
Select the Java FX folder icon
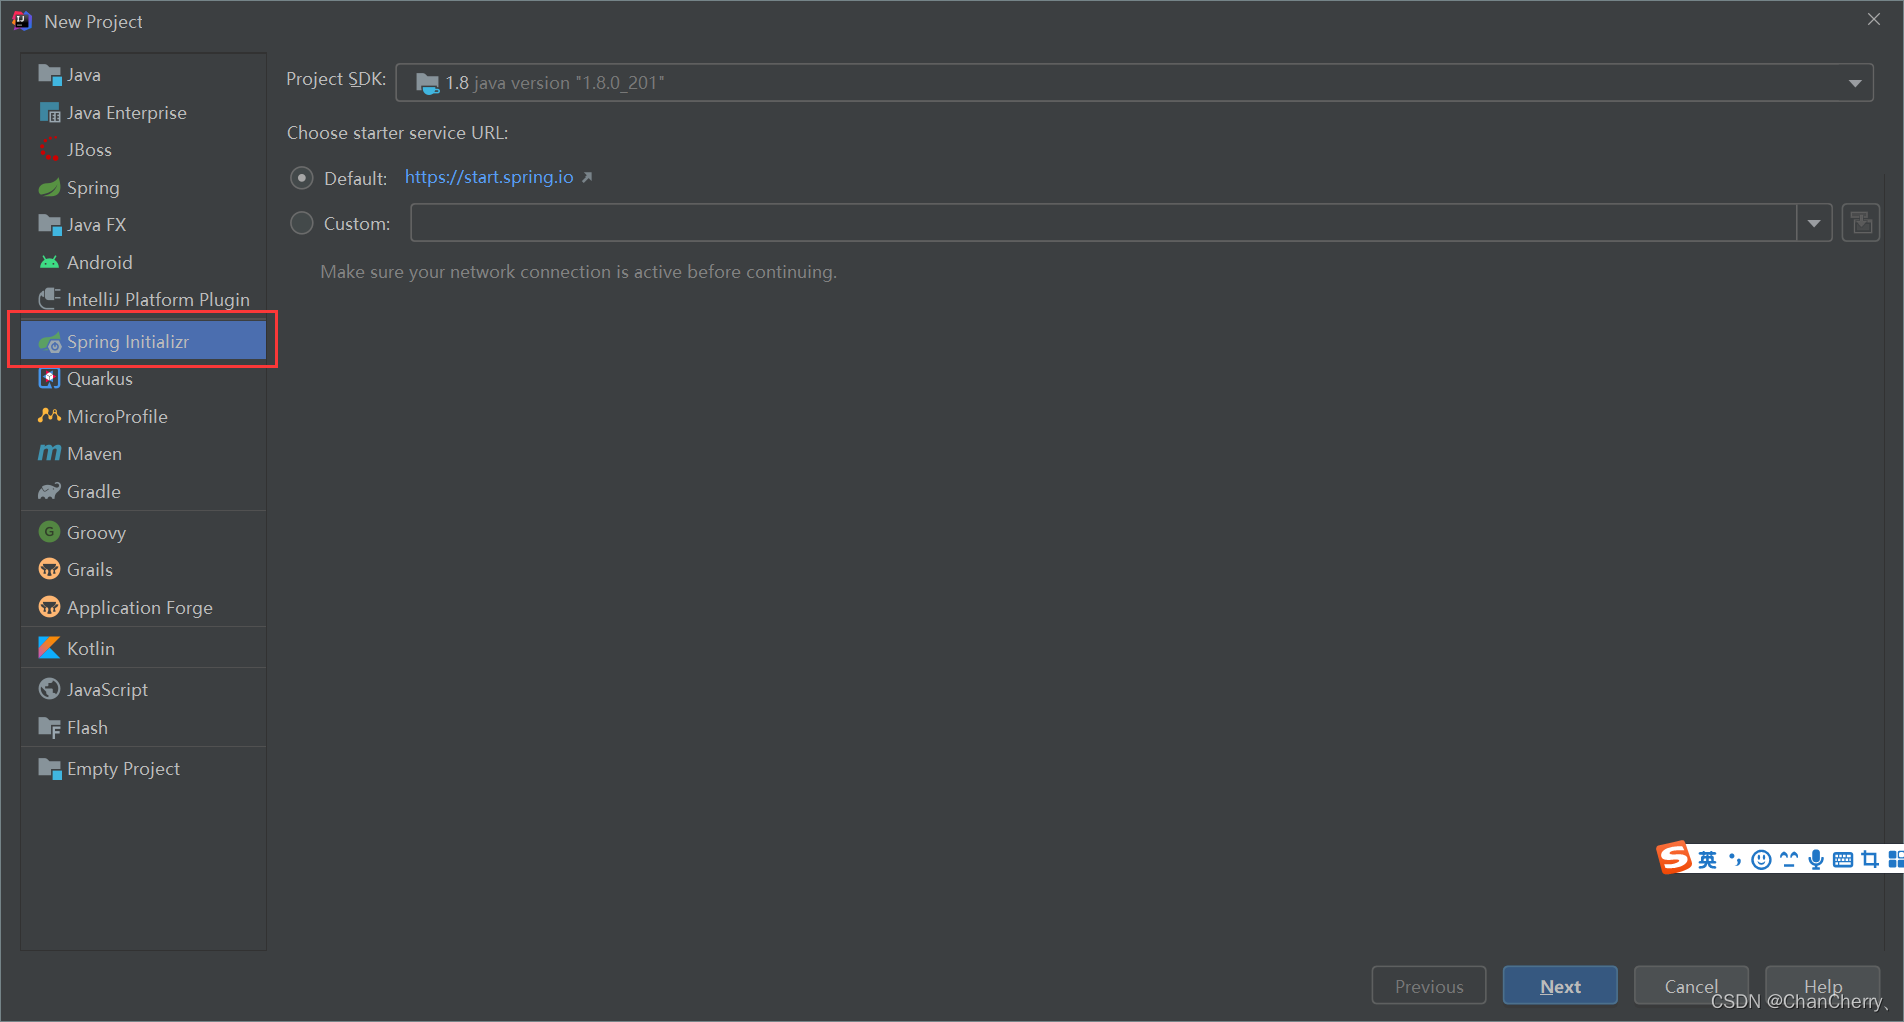49,225
